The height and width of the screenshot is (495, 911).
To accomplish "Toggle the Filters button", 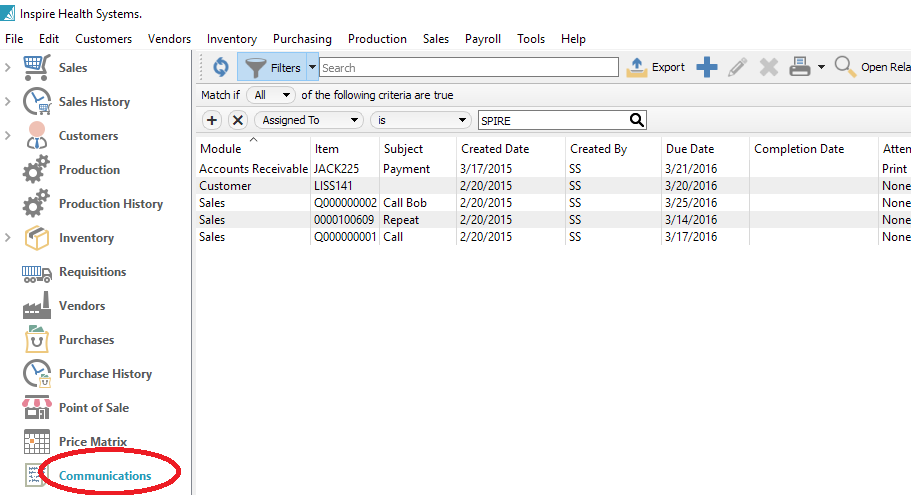I will [x=273, y=68].
